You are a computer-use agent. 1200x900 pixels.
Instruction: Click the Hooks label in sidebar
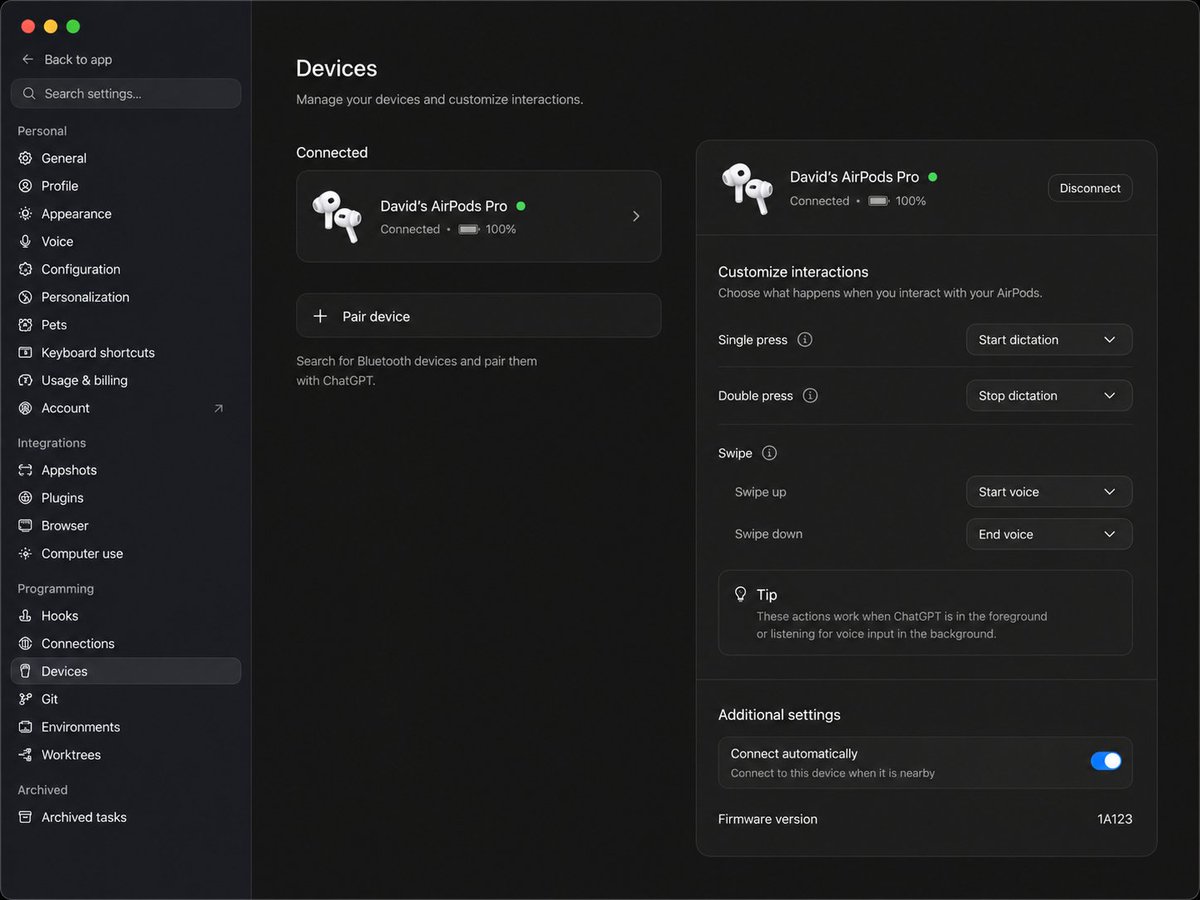click(x=60, y=616)
